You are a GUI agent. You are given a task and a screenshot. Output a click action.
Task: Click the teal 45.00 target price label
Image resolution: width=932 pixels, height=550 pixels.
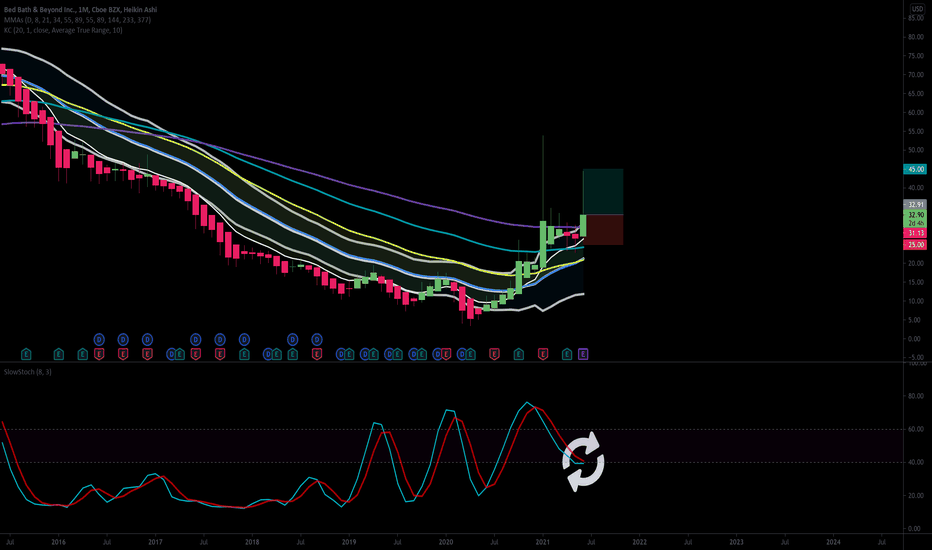(x=915, y=169)
